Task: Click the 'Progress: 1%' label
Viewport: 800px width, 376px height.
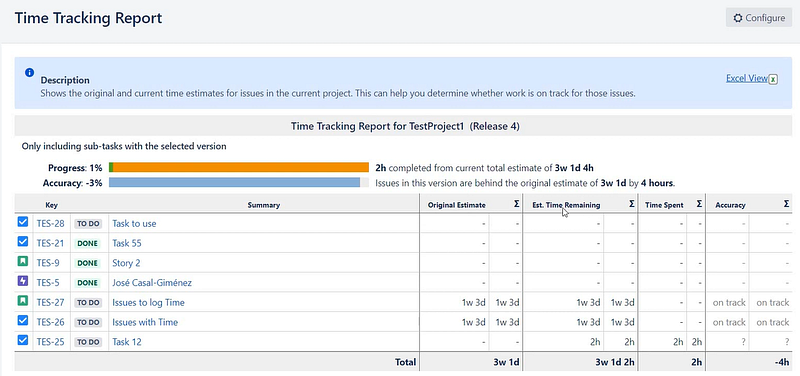Action: pos(75,168)
